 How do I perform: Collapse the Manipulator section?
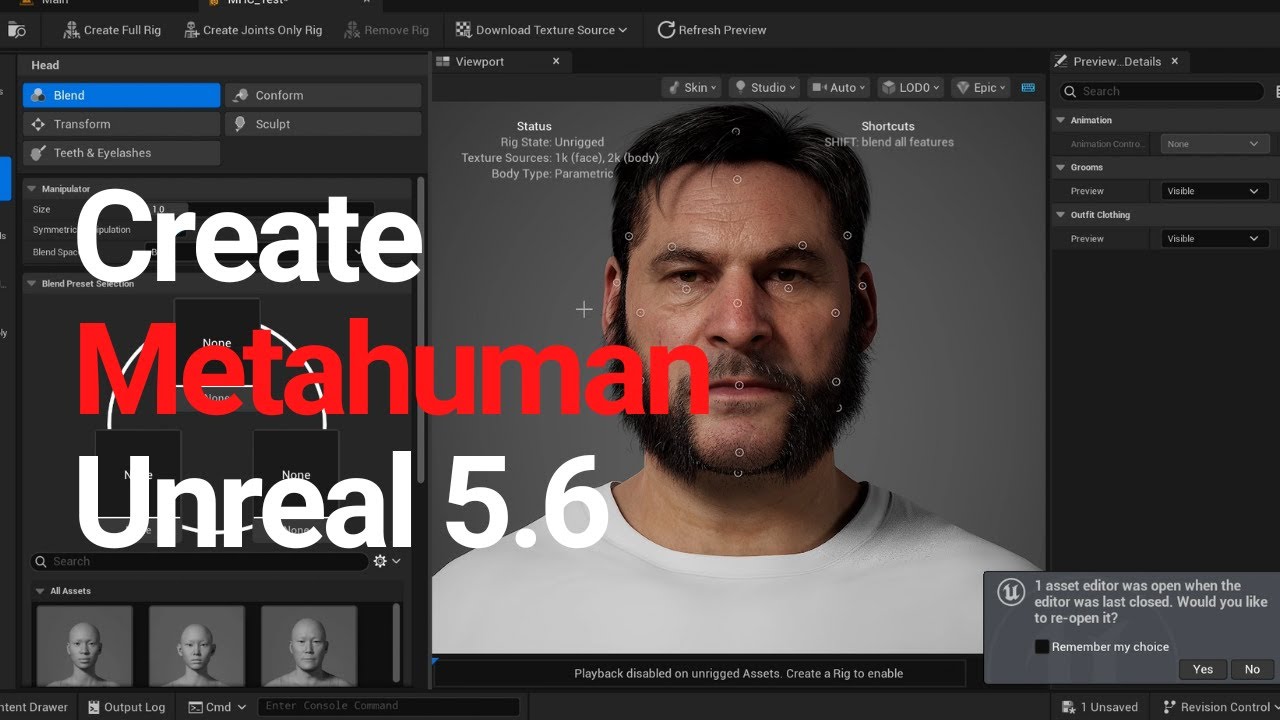point(32,189)
